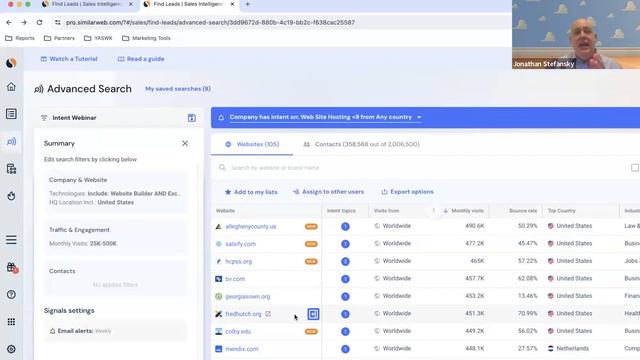Click the Top Country column header
Screen dimensions: 640x360
(561, 211)
